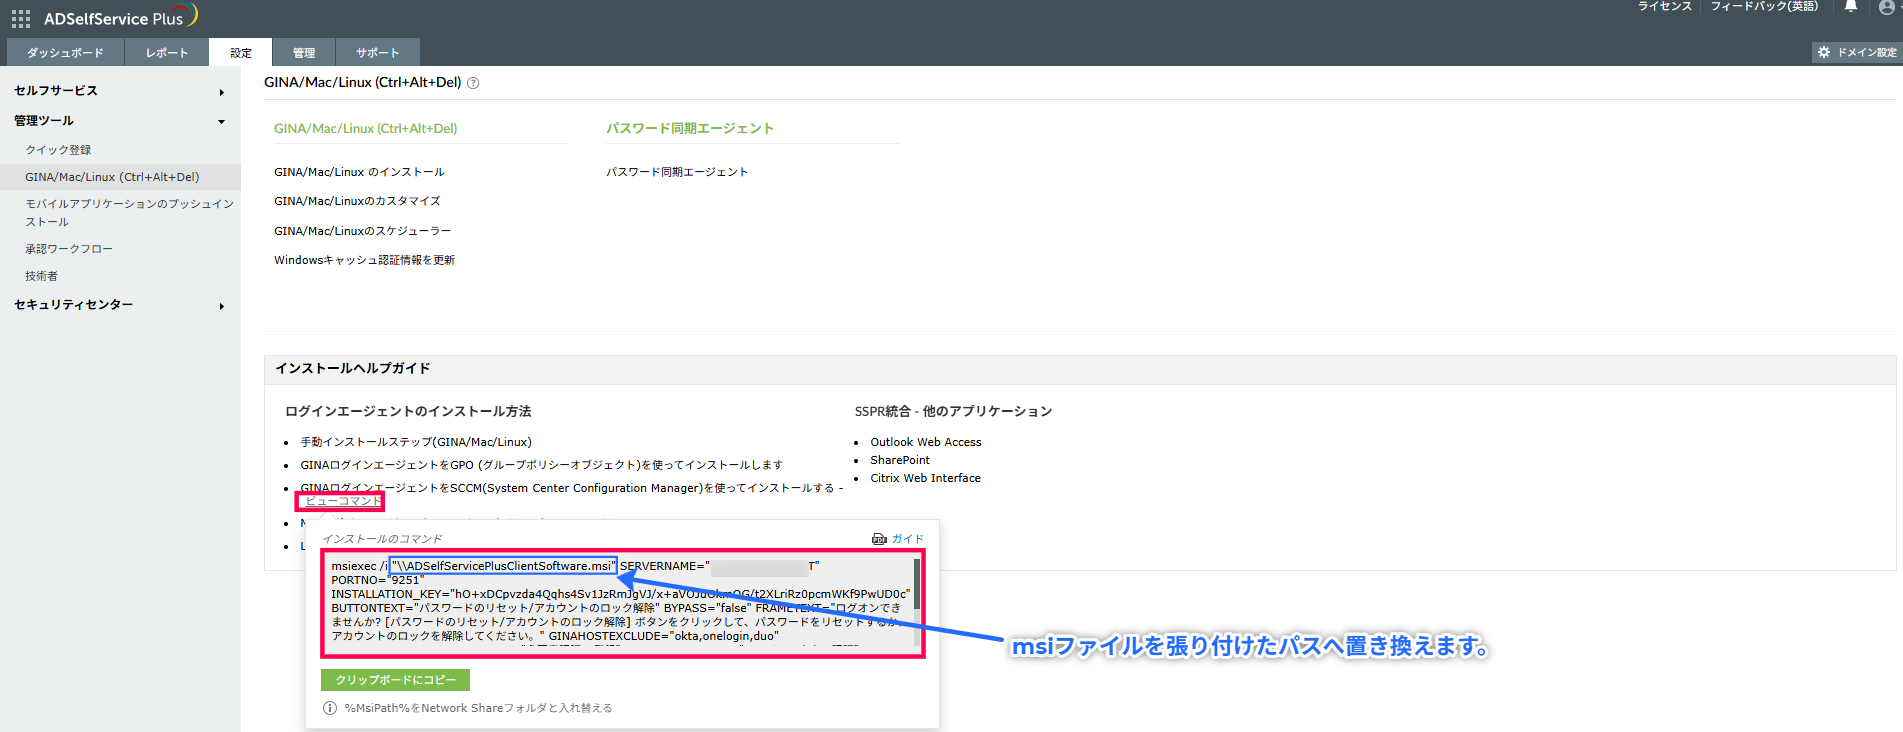This screenshot has height=732, width=1903.
Task: Open the SharePoint link
Action: (900, 460)
